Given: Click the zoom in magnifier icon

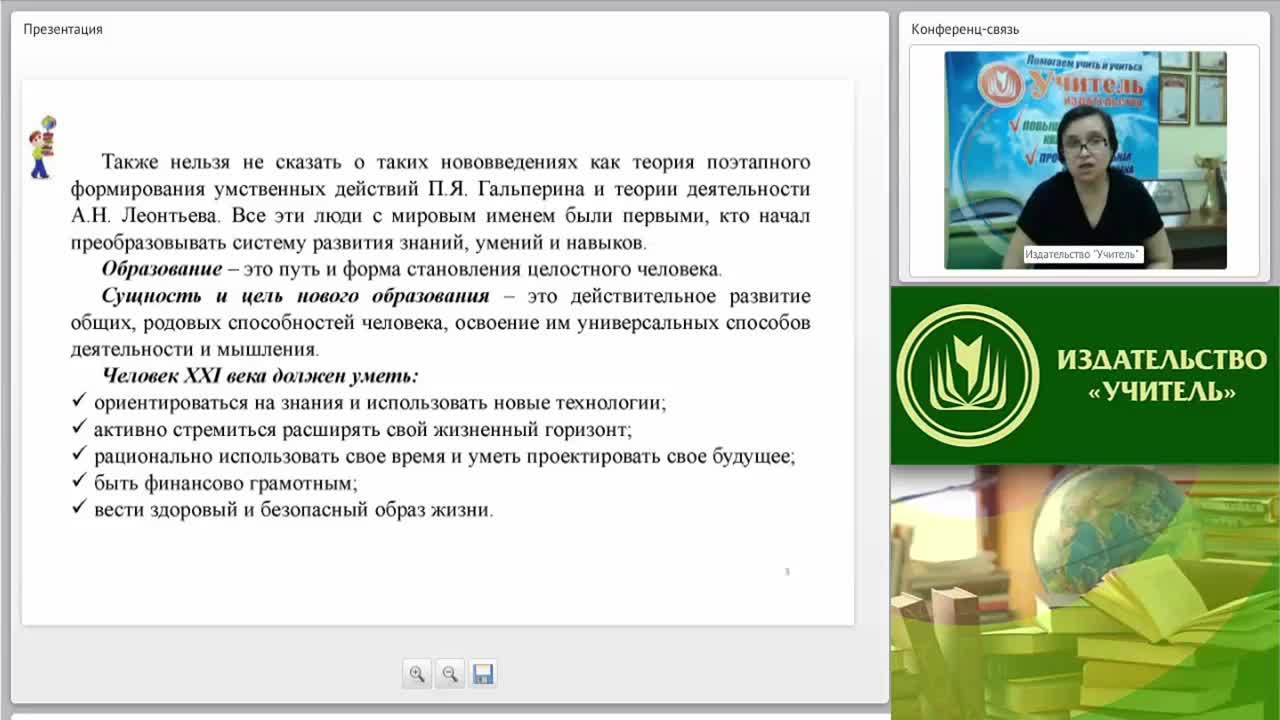Looking at the screenshot, I should pos(417,674).
